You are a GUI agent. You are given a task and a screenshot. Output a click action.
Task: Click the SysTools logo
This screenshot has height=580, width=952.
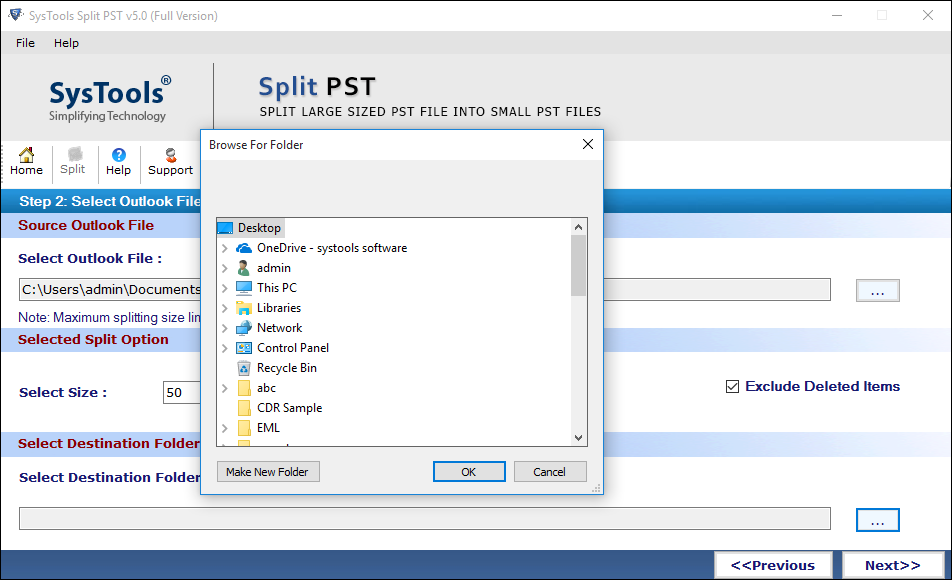[107, 96]
